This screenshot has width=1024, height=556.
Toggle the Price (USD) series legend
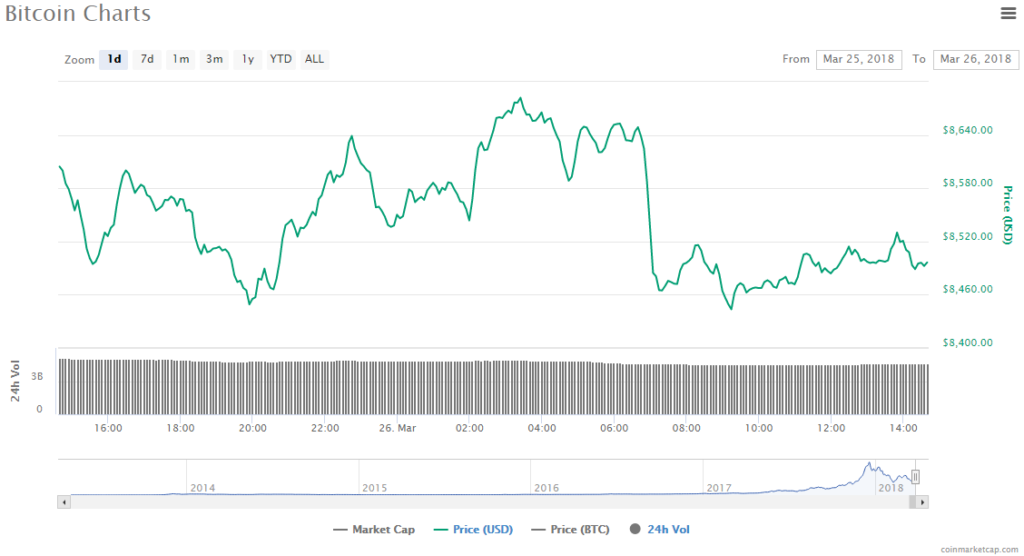click(472, 529)
